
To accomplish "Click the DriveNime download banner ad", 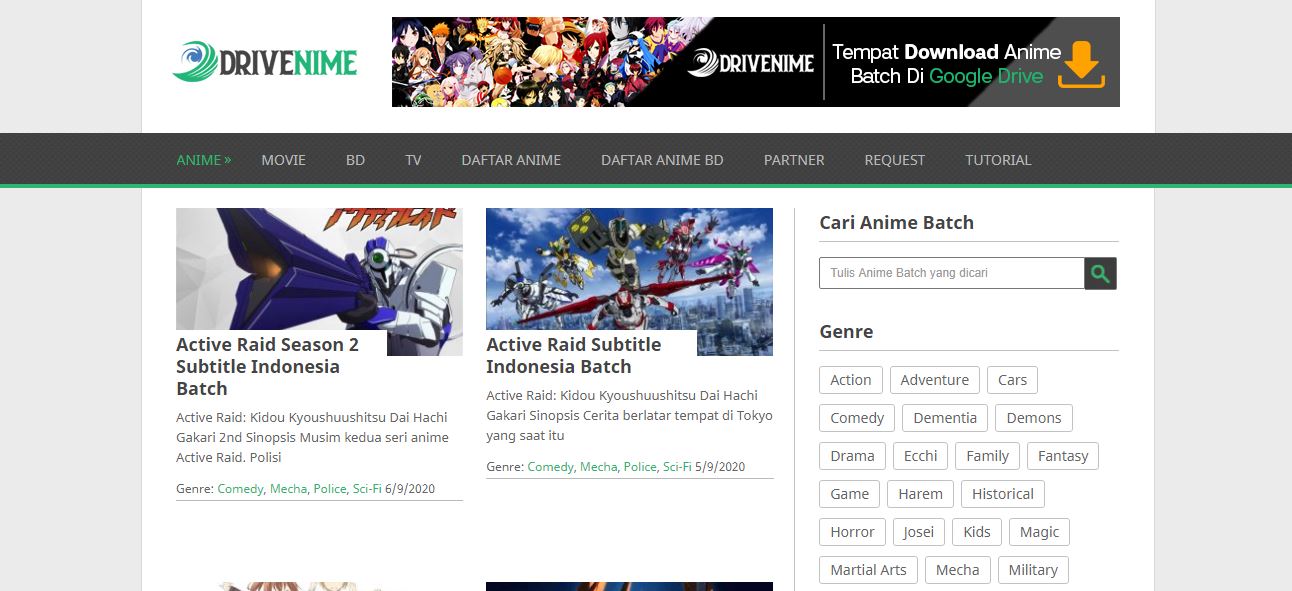I will (x=755, y=62).
